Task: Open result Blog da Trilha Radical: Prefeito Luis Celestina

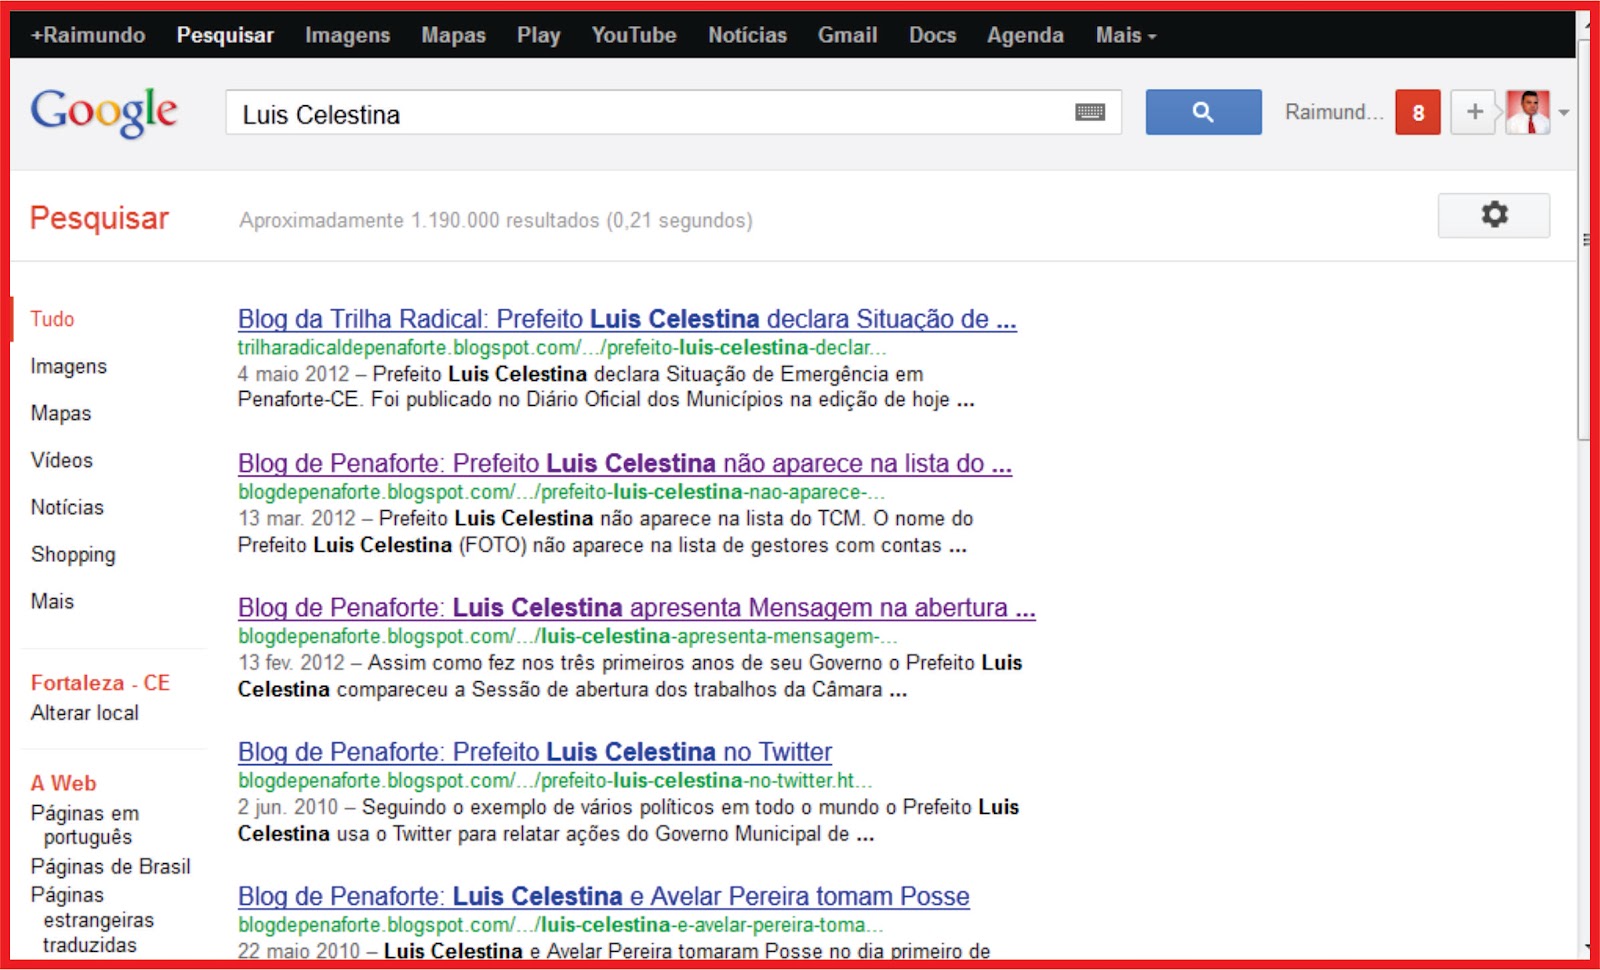Action: pyautogui.click(x=627, y=319)
